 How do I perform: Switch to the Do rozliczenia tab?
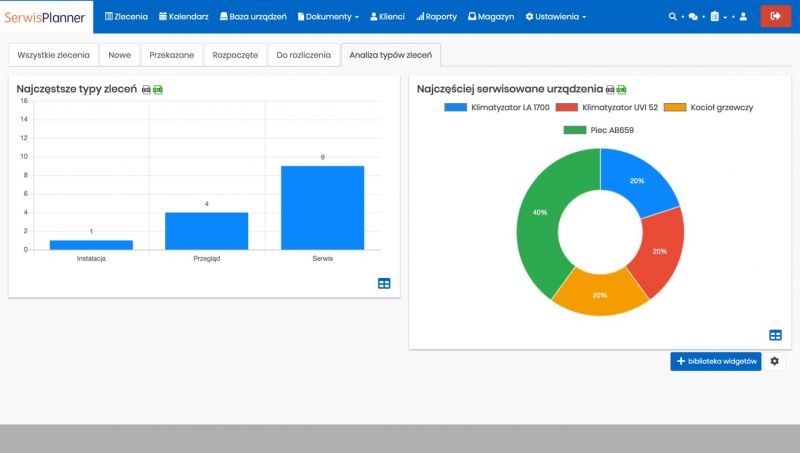(x=304, y=55)
